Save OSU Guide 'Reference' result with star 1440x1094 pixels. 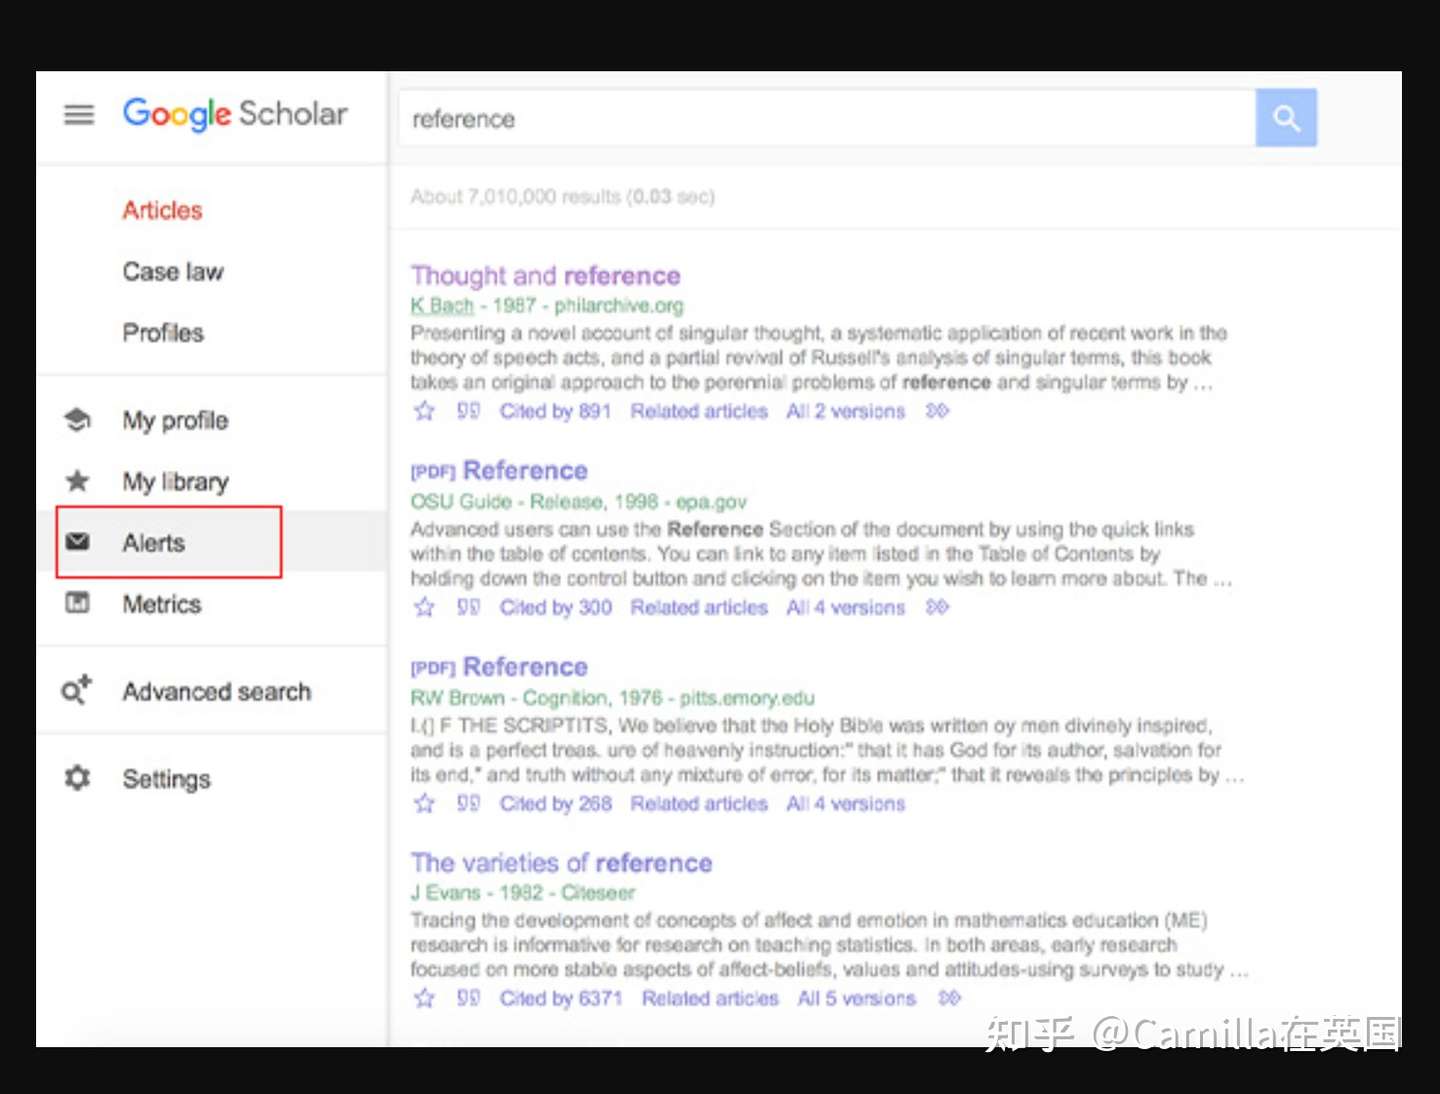[x=424, y=607]
